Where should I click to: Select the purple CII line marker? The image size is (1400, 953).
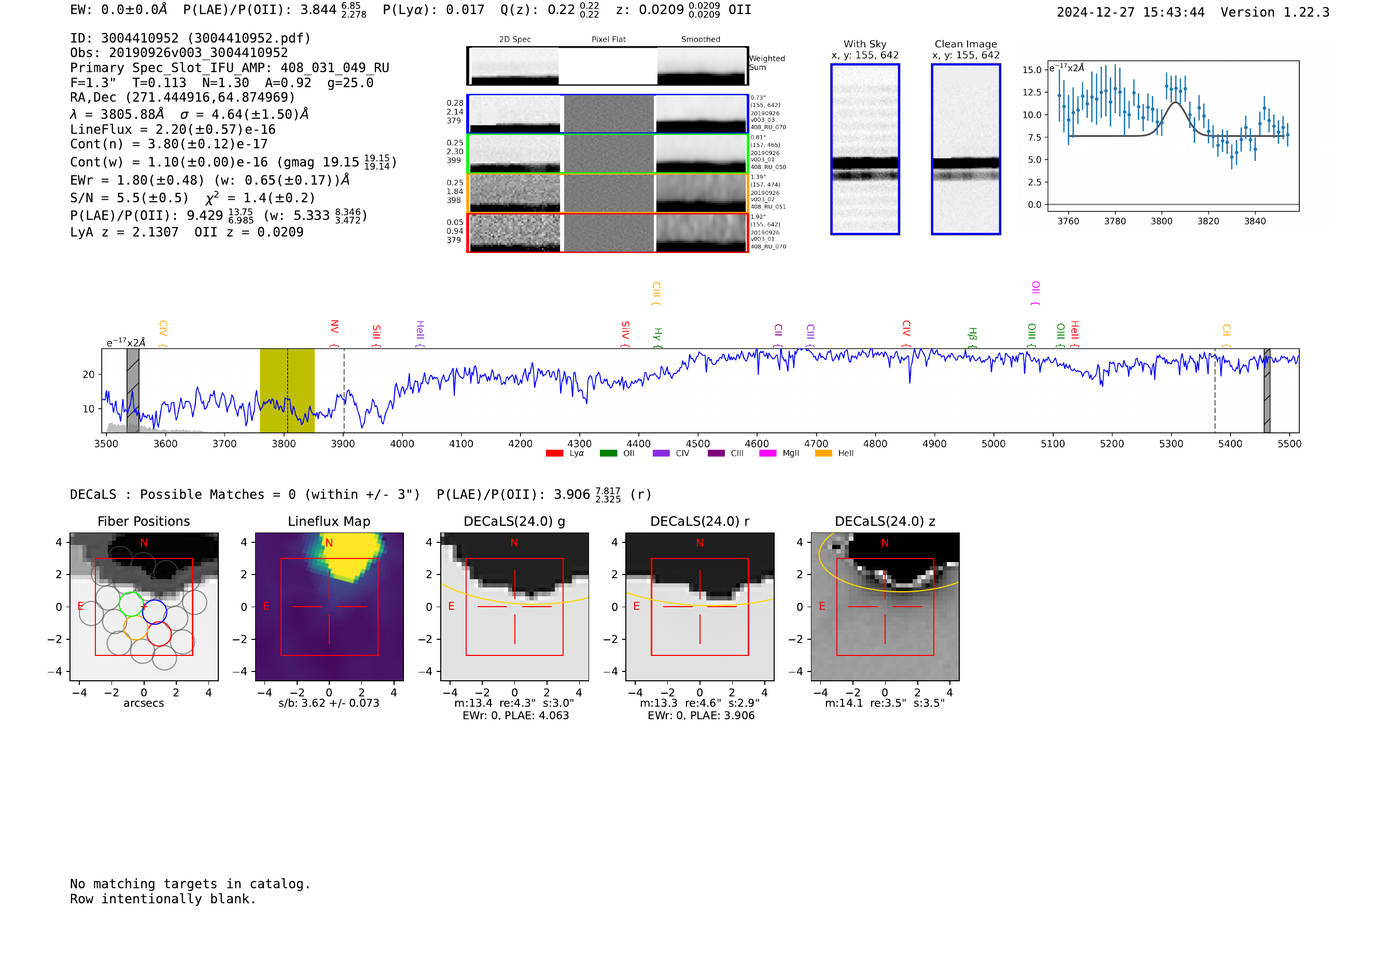point(778,335)
